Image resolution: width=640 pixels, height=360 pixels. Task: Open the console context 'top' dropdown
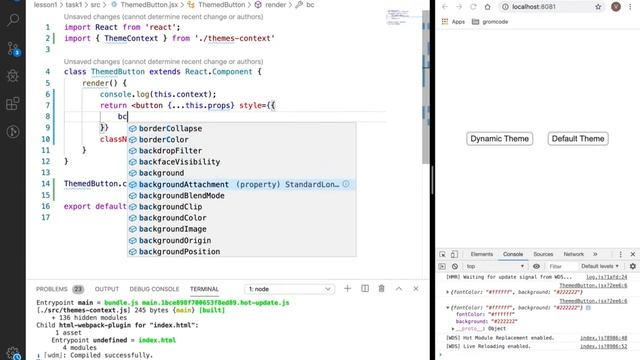(495, 266)
